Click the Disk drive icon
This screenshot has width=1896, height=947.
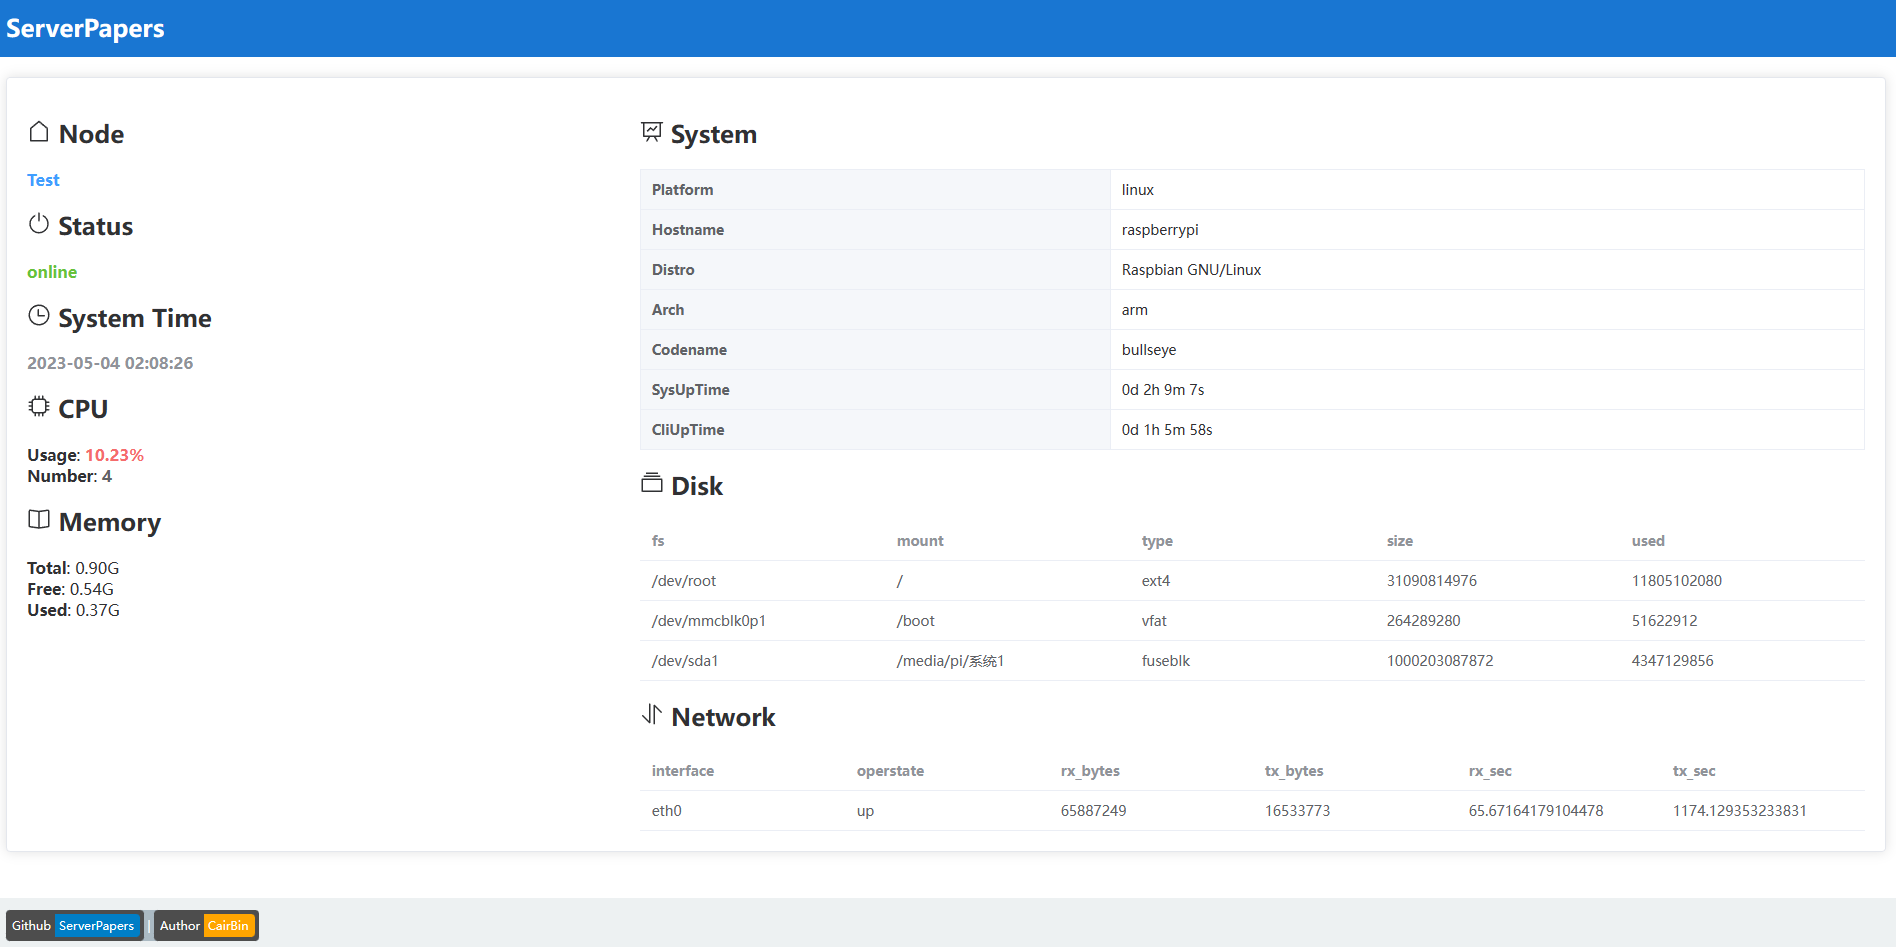point(652,483)
